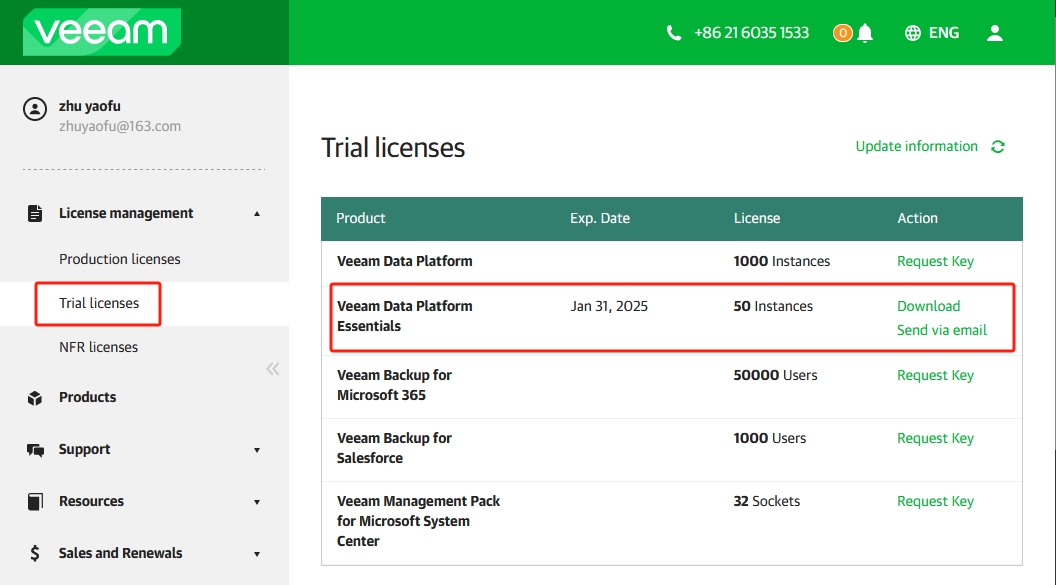The width and height of the screenshot is (1056, 585).
Task: Collapse the License management section arrow
Action: click(257, 213)
